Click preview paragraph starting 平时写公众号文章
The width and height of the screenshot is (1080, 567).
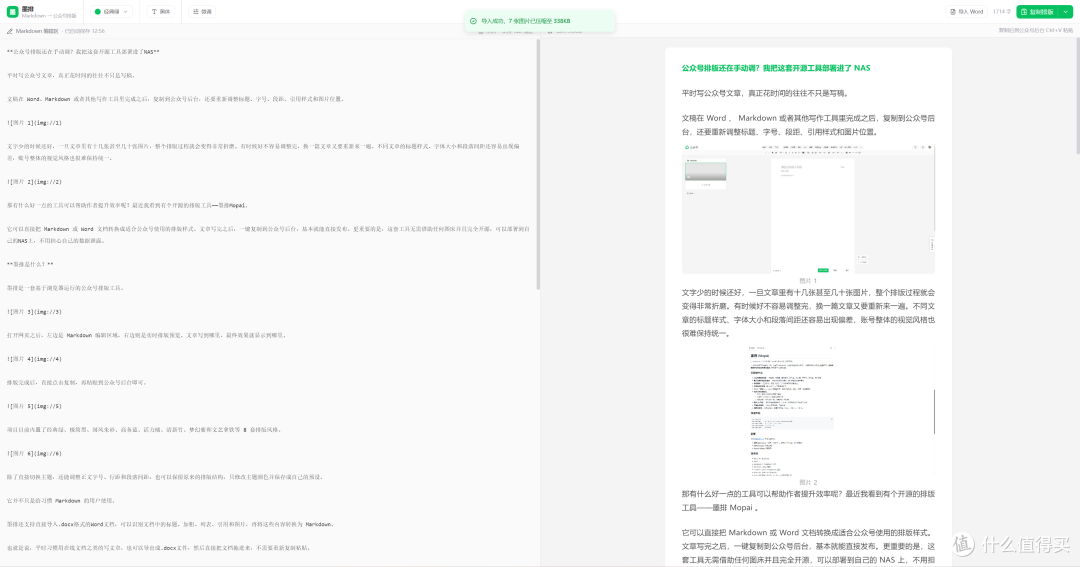(x=767, y=93)
